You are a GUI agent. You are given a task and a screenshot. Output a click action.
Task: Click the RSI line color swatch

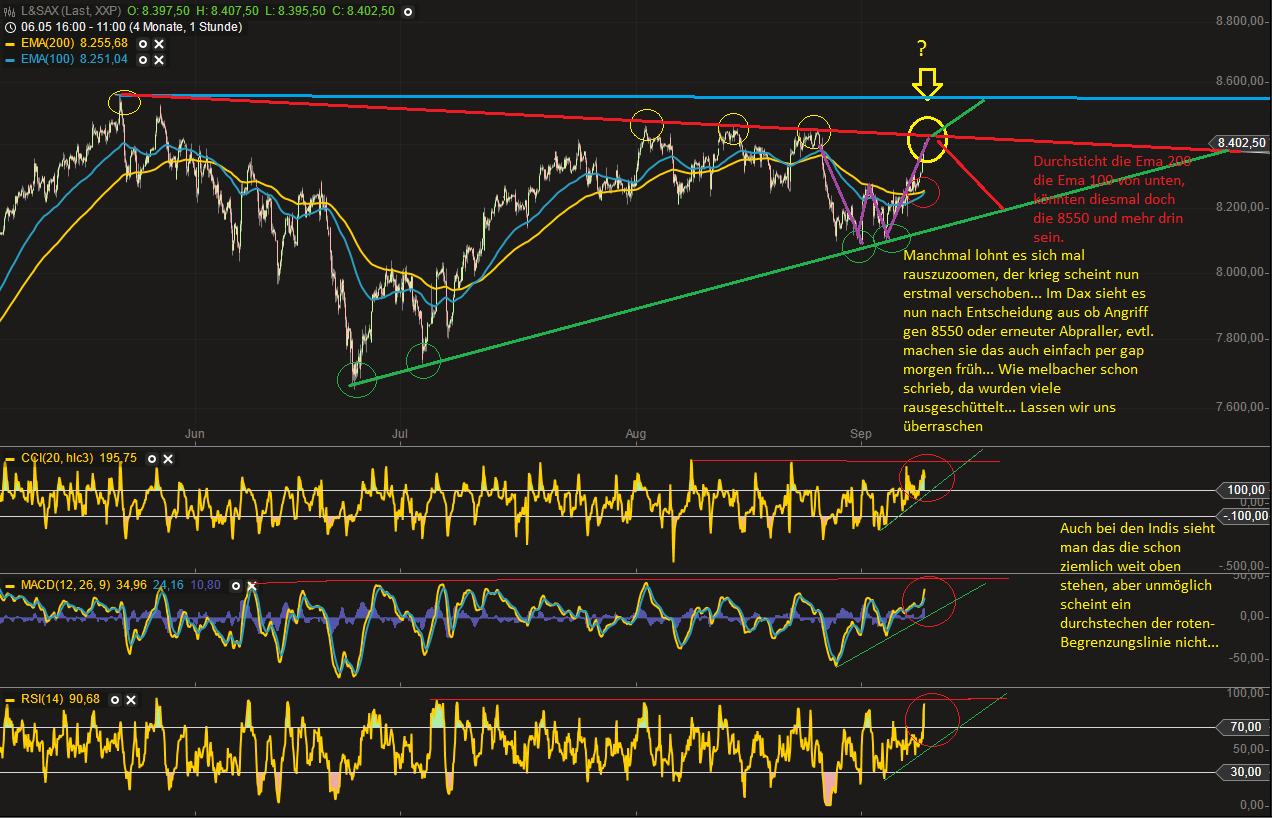(10, 698)
